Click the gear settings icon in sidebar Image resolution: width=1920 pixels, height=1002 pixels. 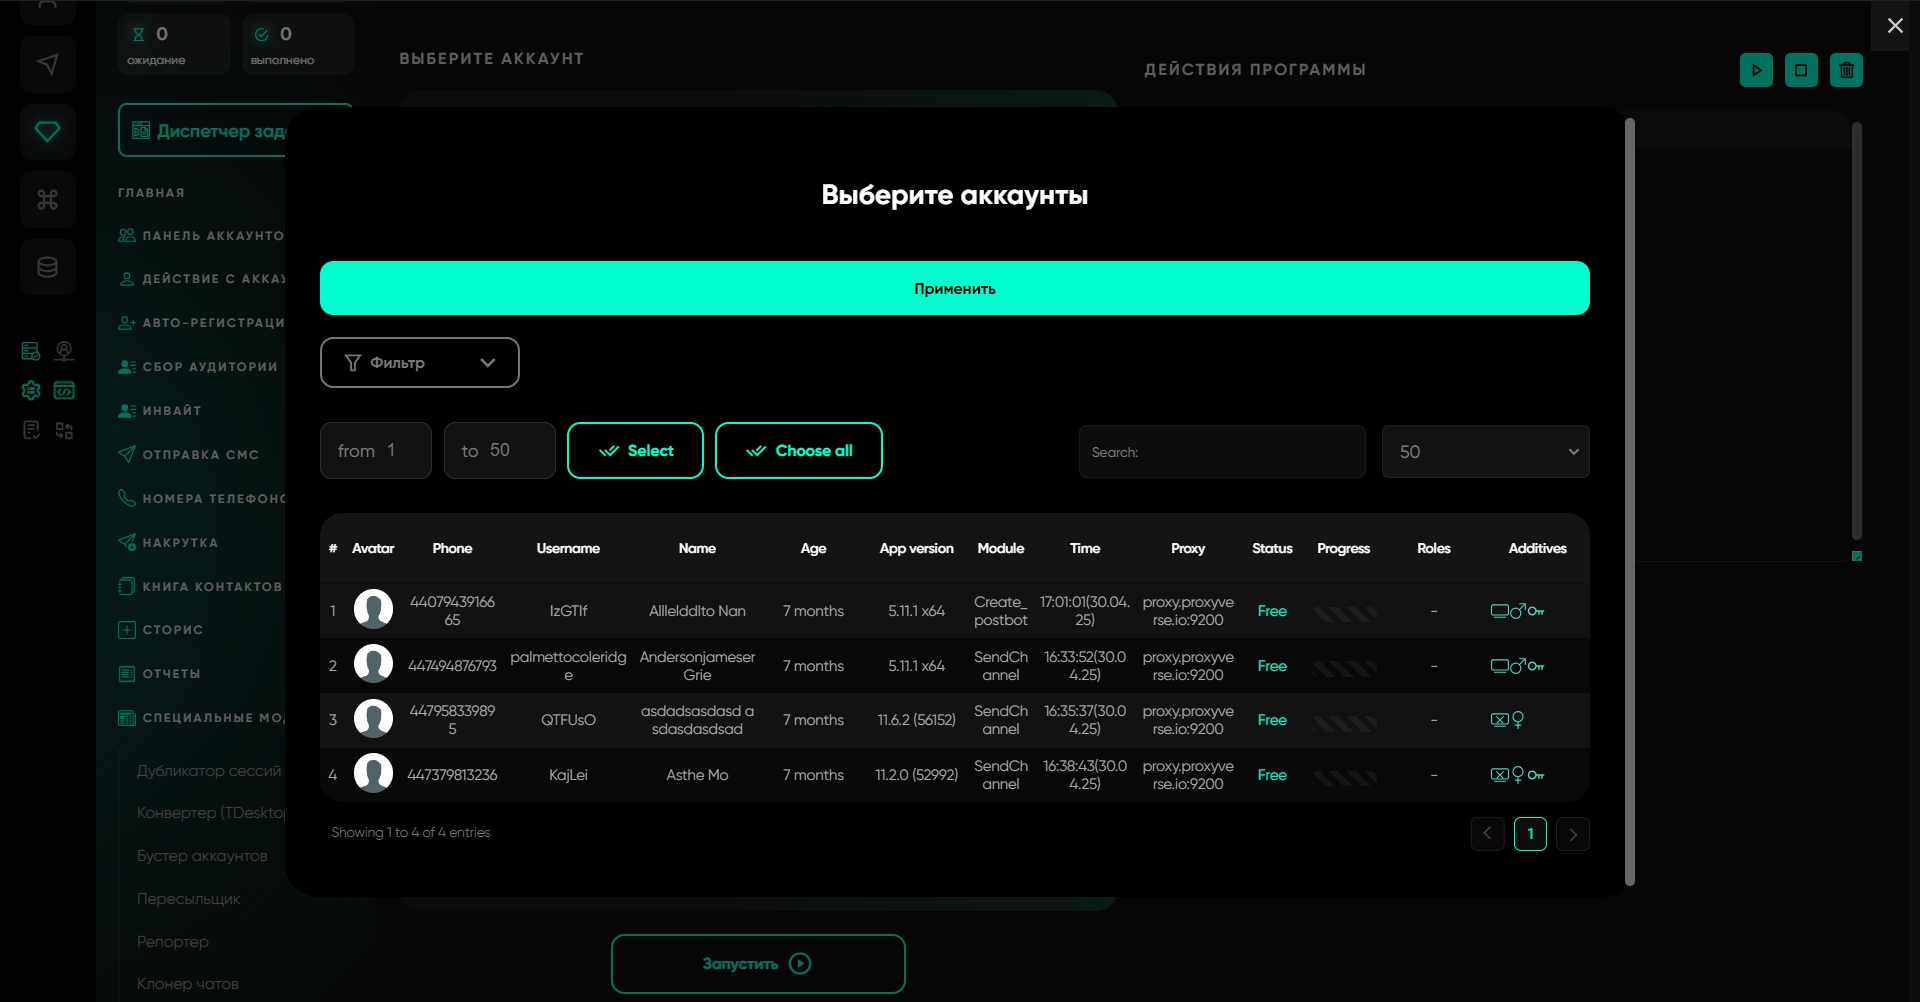click(31, 390)
